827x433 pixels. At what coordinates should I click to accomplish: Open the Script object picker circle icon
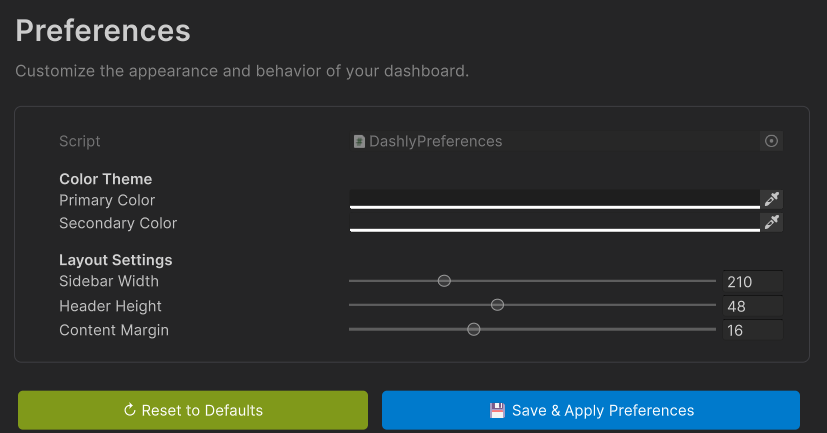[x=771, y=141]
